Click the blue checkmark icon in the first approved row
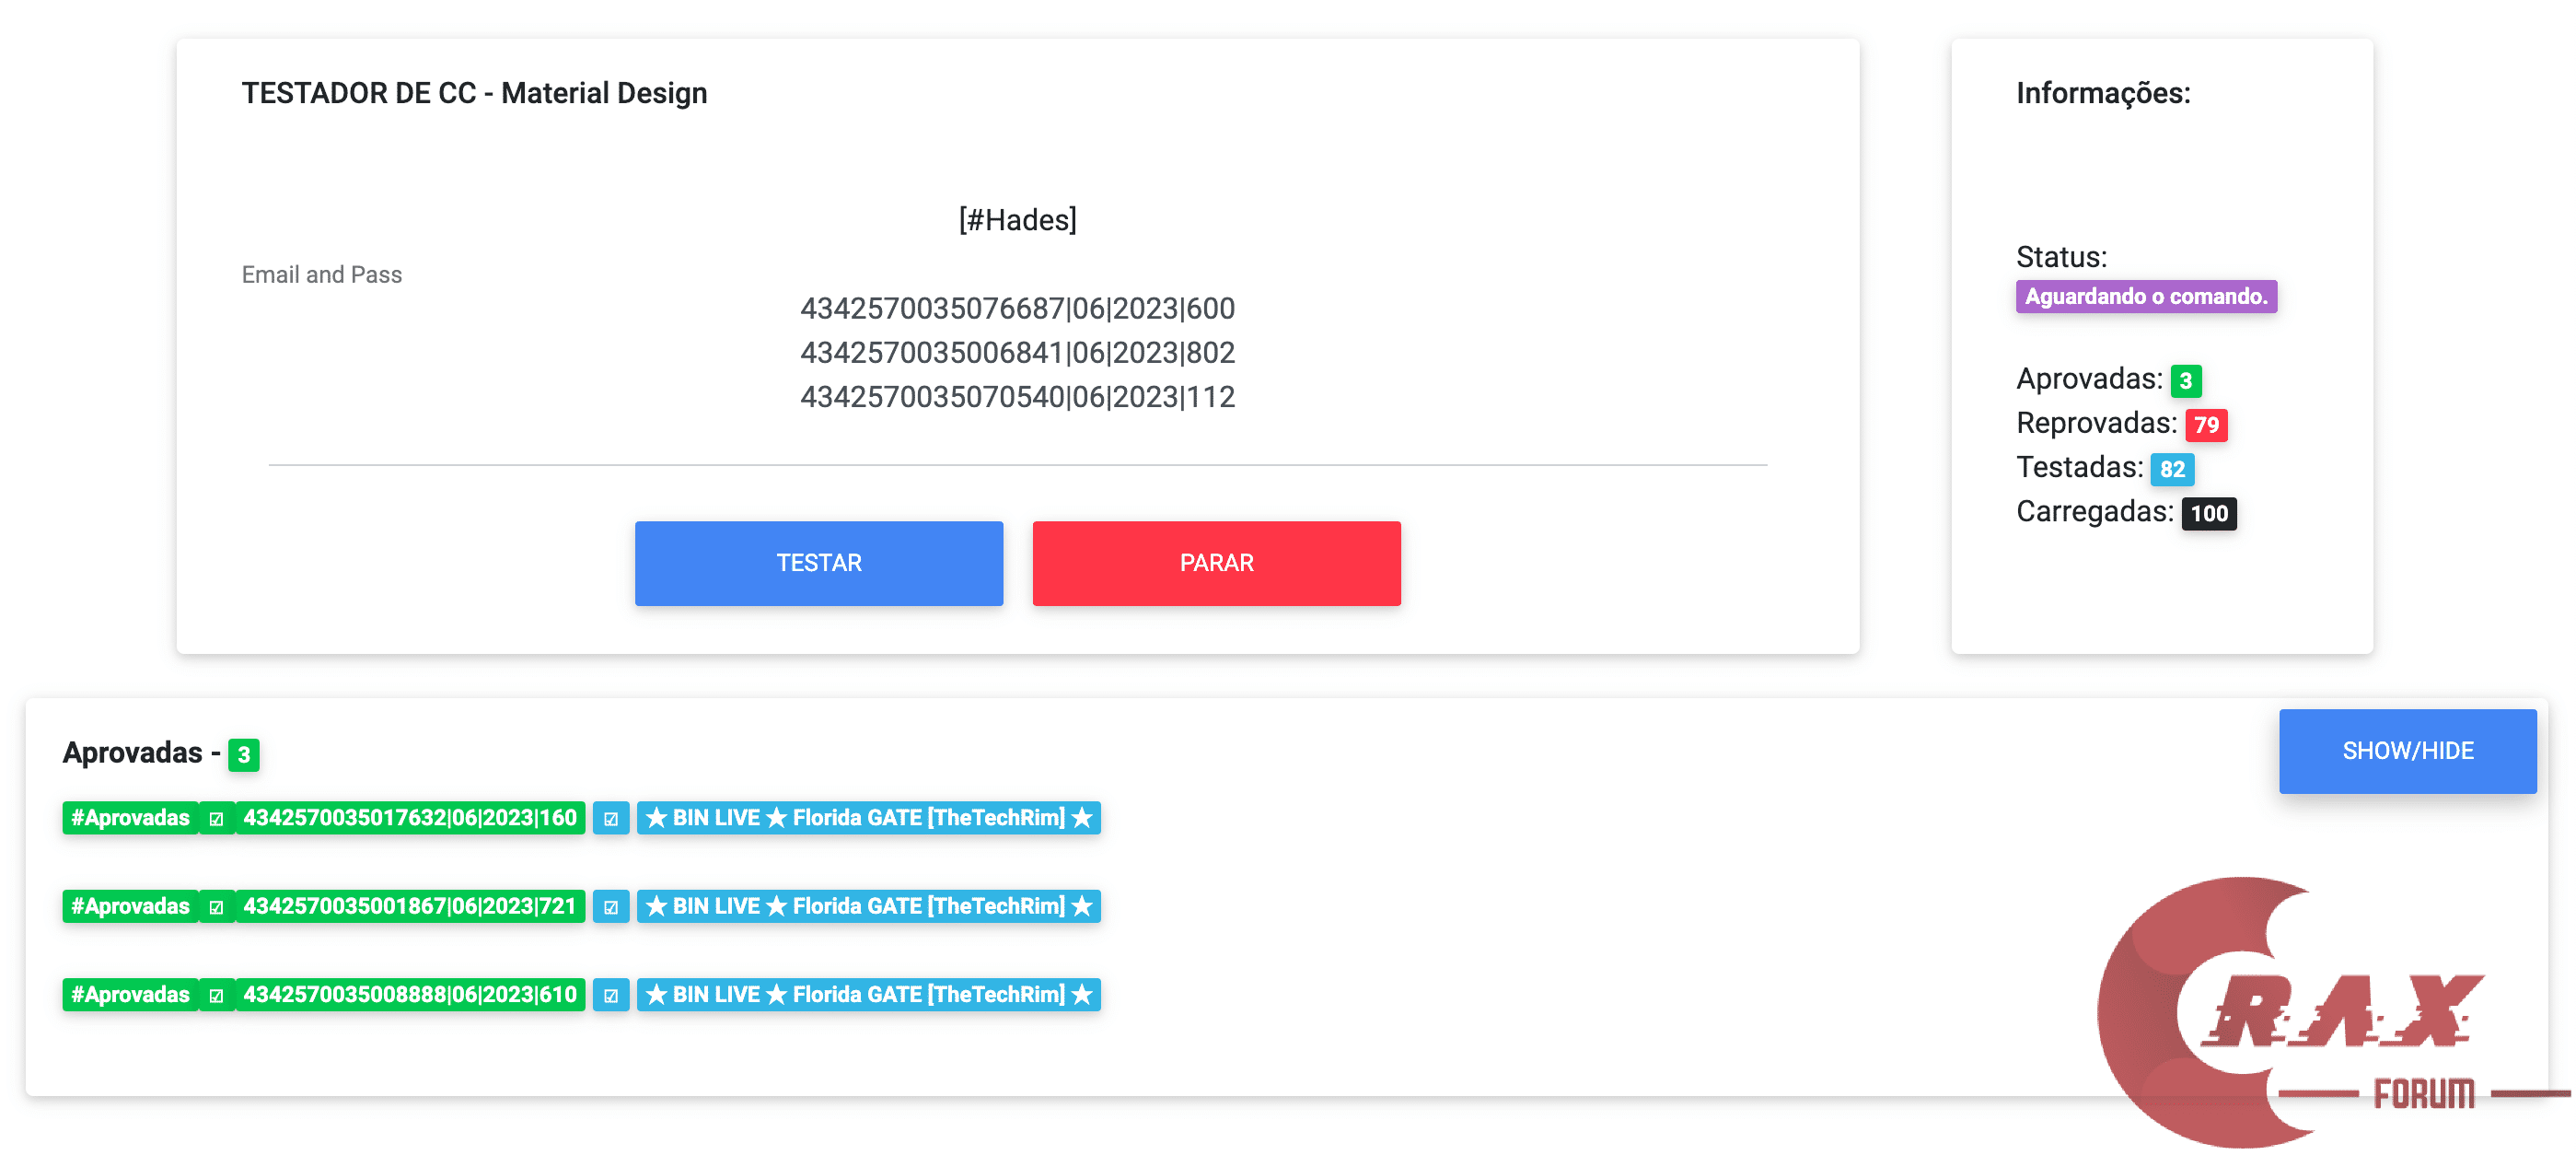 (610, 818)
